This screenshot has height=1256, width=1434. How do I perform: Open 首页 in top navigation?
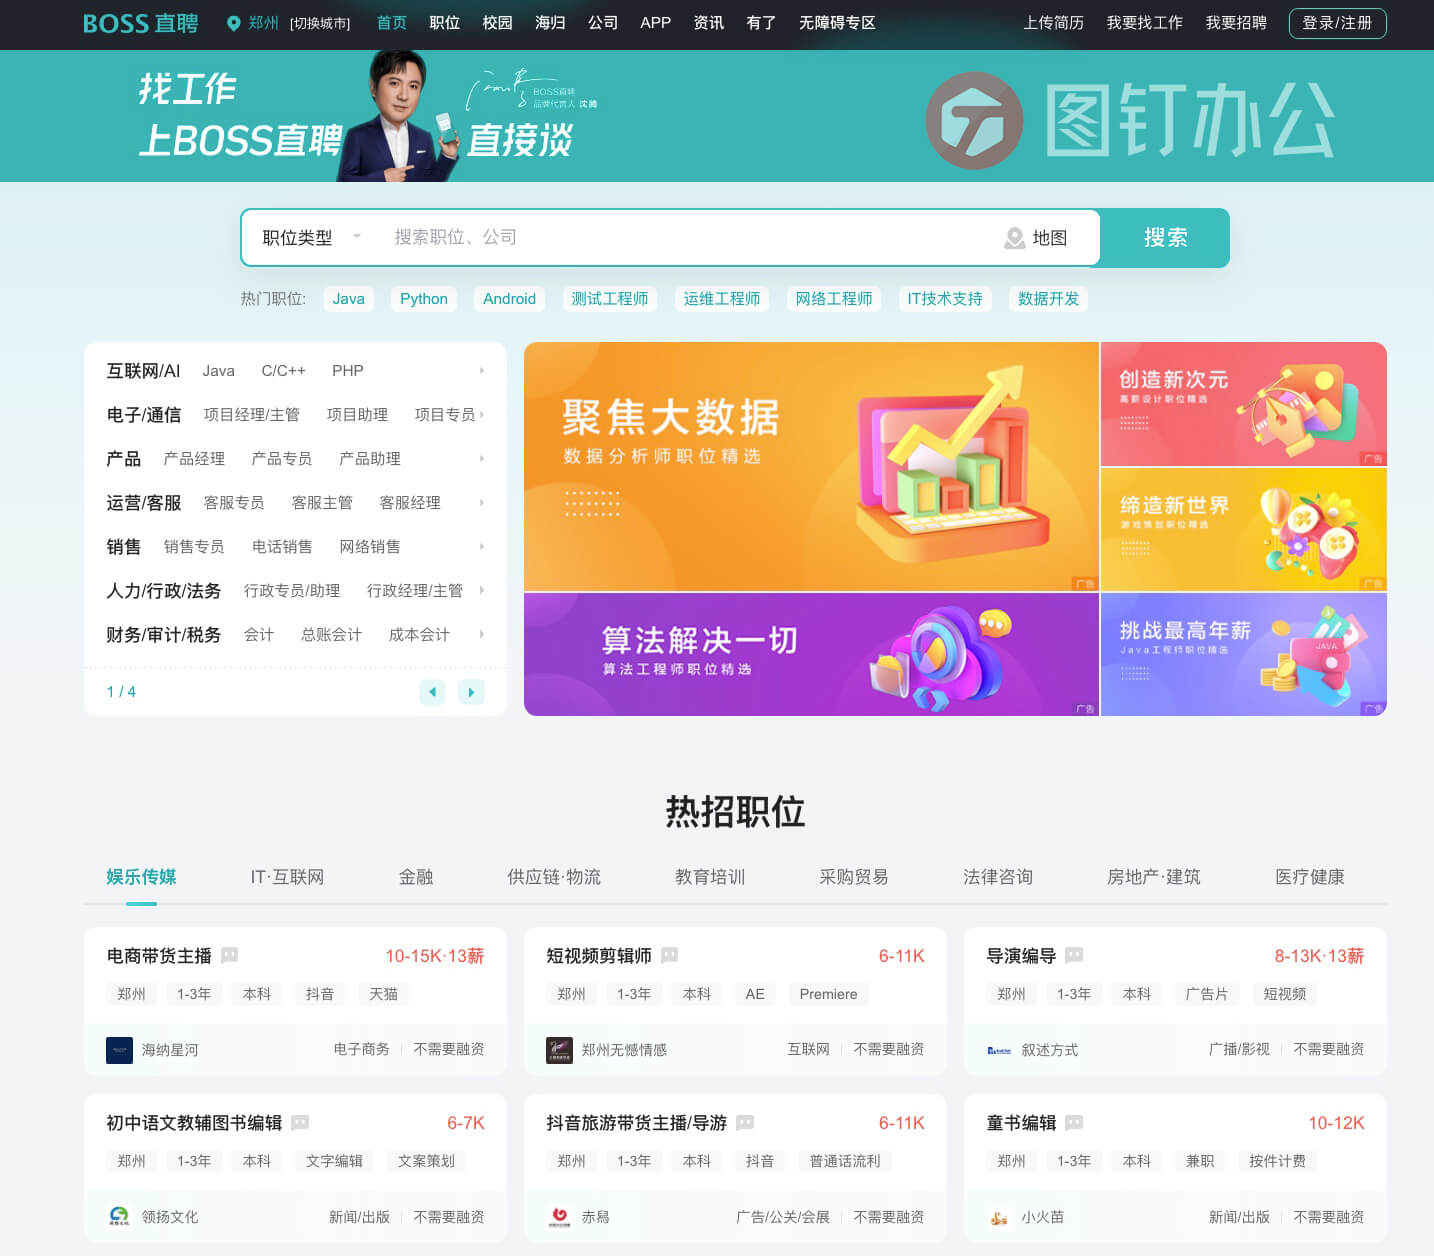pos(391,22)
